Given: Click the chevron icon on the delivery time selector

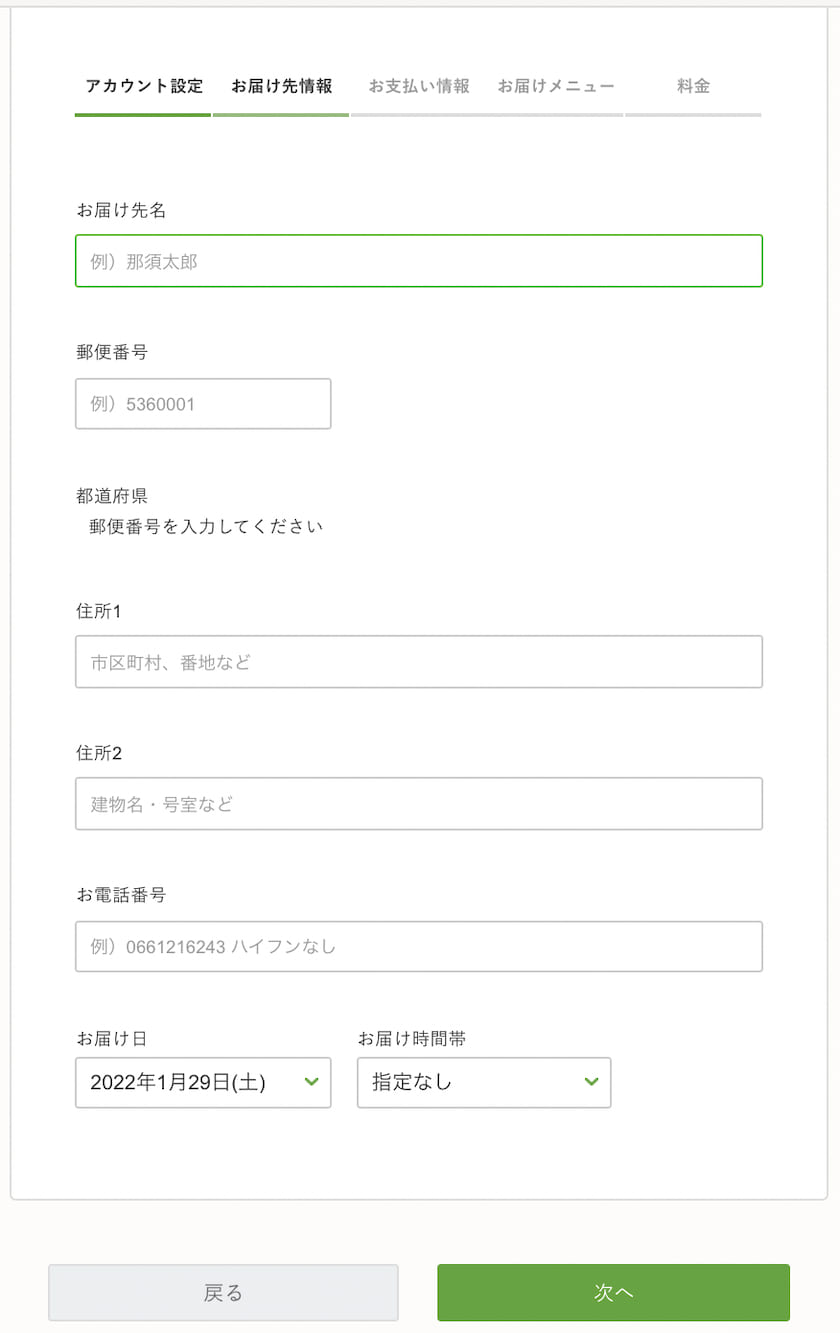Looking at the screenshot, I should point(591,1082).
